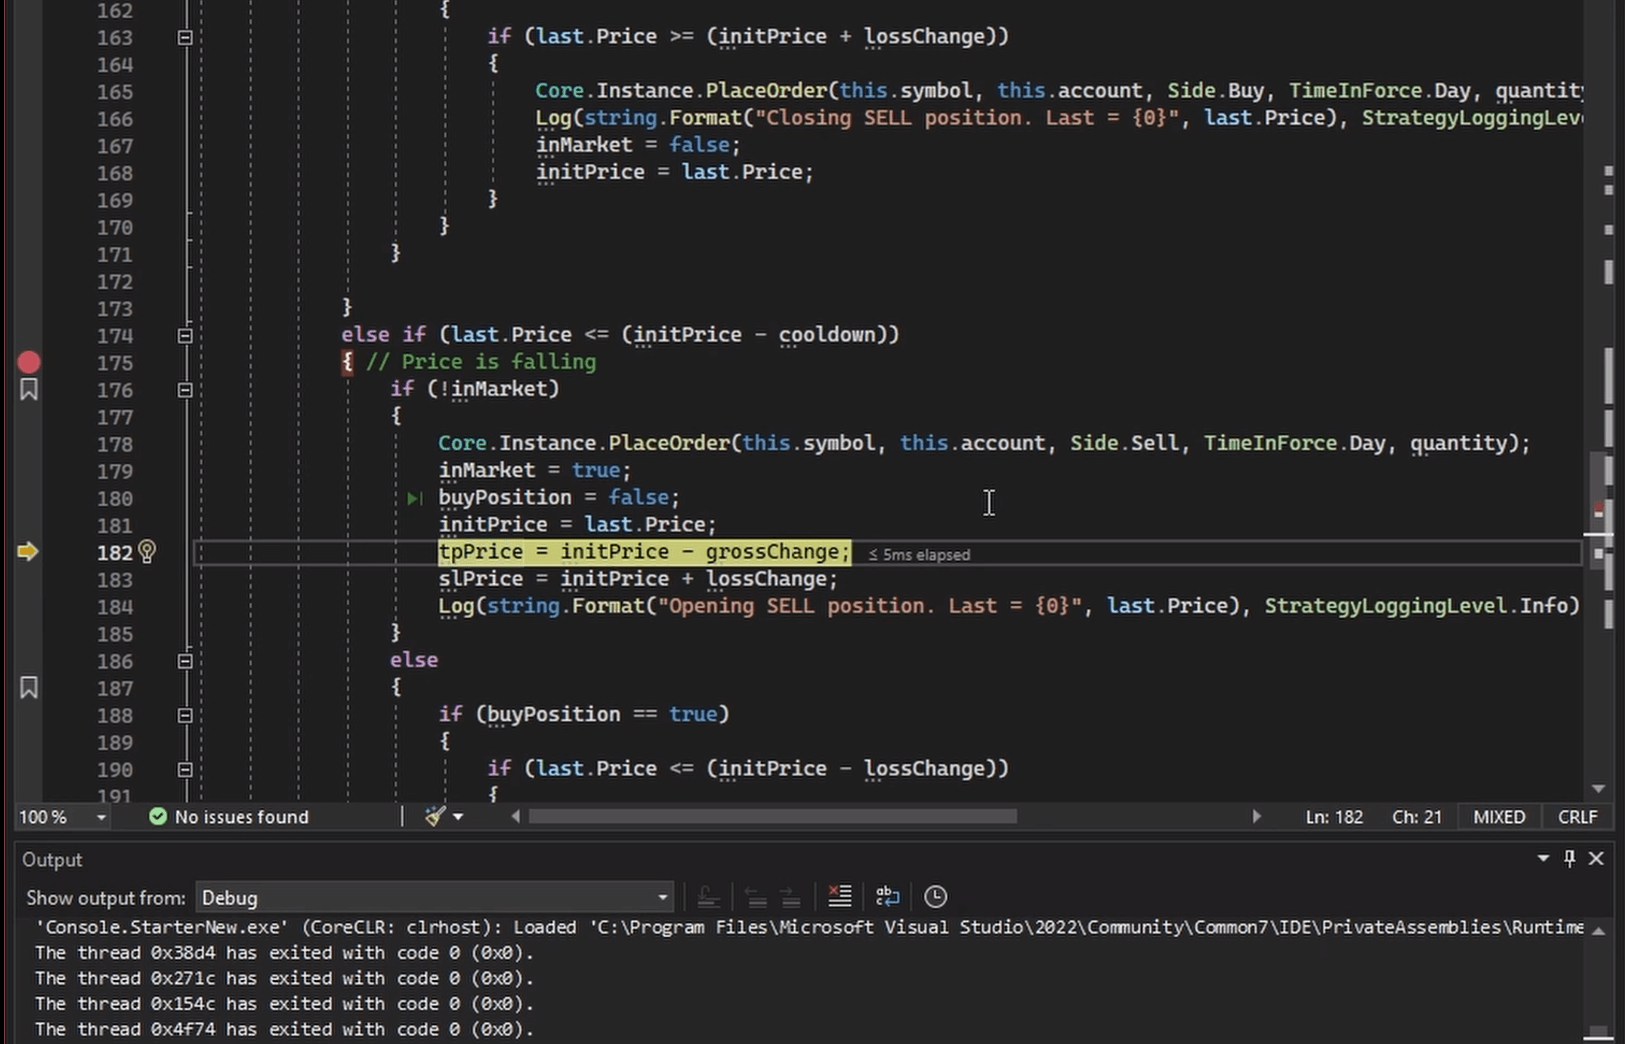Collapse the code block at line 174
This screenshot has height=1044, width=1625.
[x=185, y=335]
